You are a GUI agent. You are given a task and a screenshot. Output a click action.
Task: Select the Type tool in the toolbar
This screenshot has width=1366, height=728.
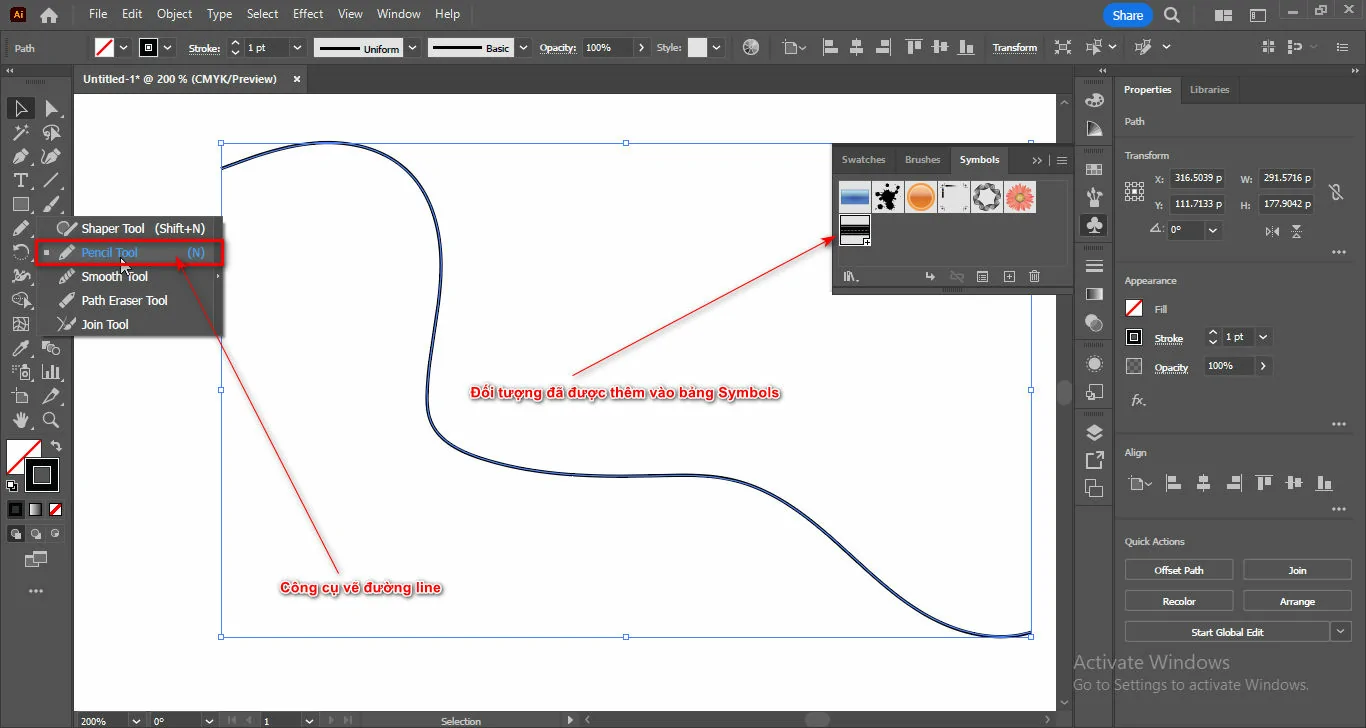point(20,180)
